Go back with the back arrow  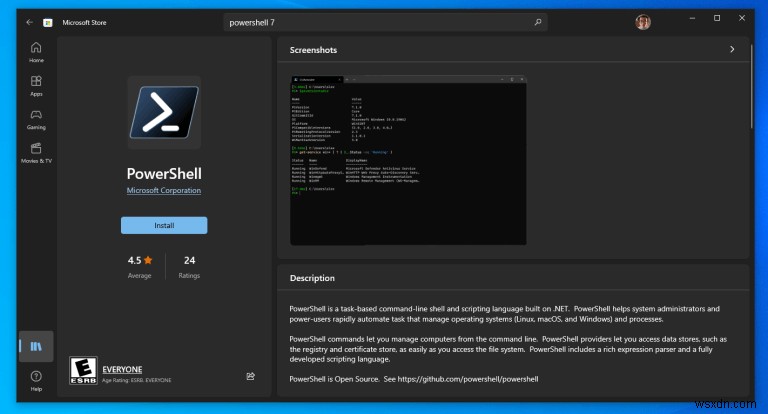29,23
